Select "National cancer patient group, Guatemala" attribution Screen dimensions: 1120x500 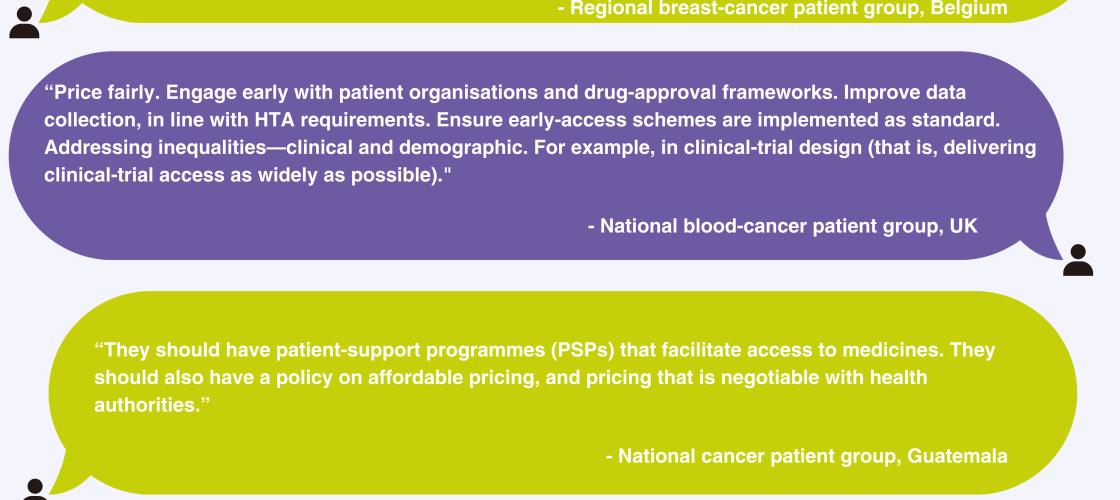point(806,456)
